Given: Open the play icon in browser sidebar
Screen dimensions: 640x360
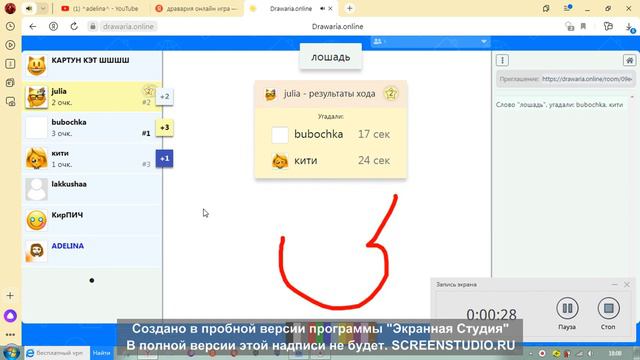Looking at the screenshot, I should [x=10, y=45].
